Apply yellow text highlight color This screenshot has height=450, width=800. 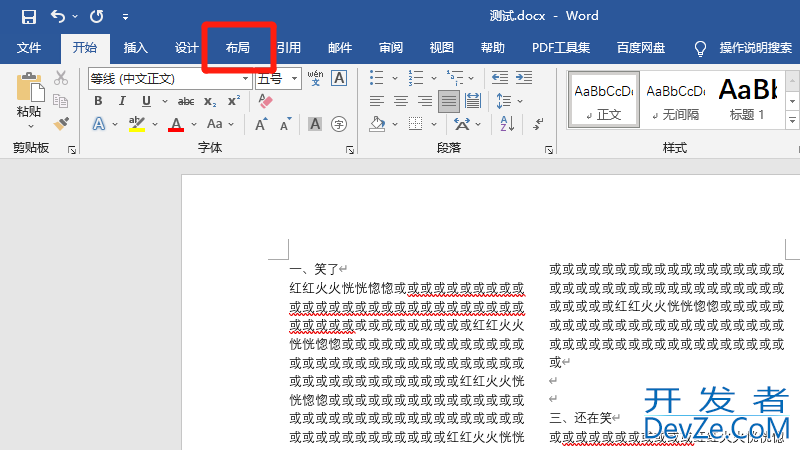[137, 124]
